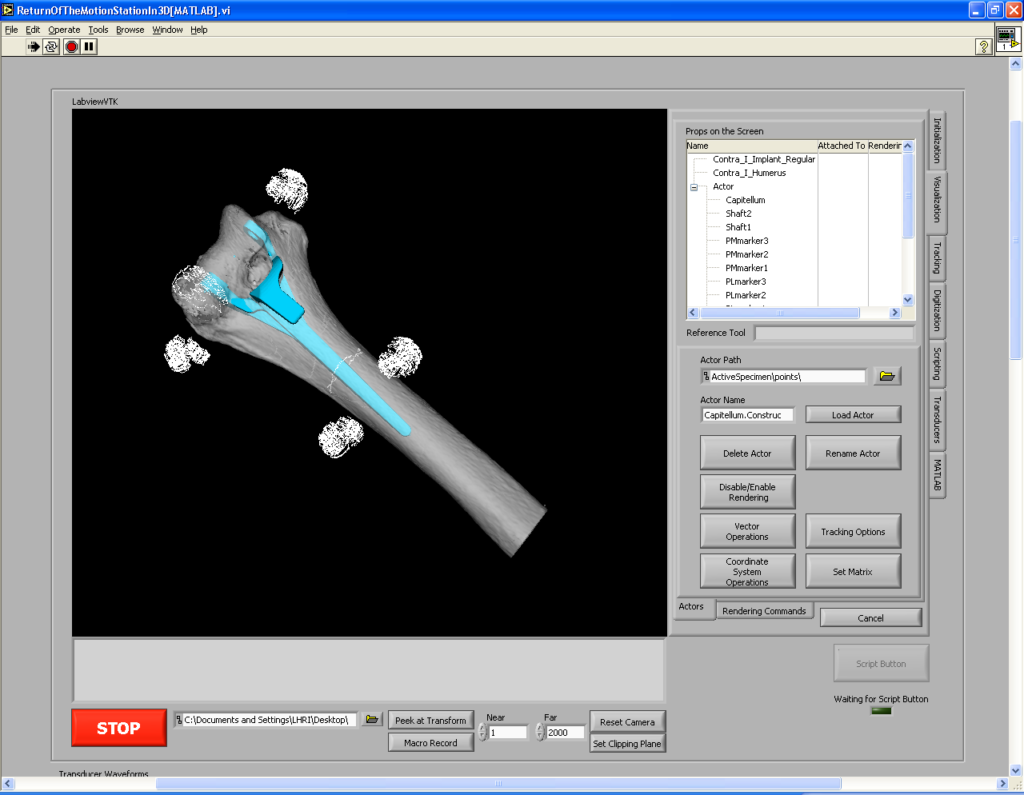Select Contra_I_Implant_Regular in props tree
This screenshot has height=795, width=1024.
coord(764,159)
